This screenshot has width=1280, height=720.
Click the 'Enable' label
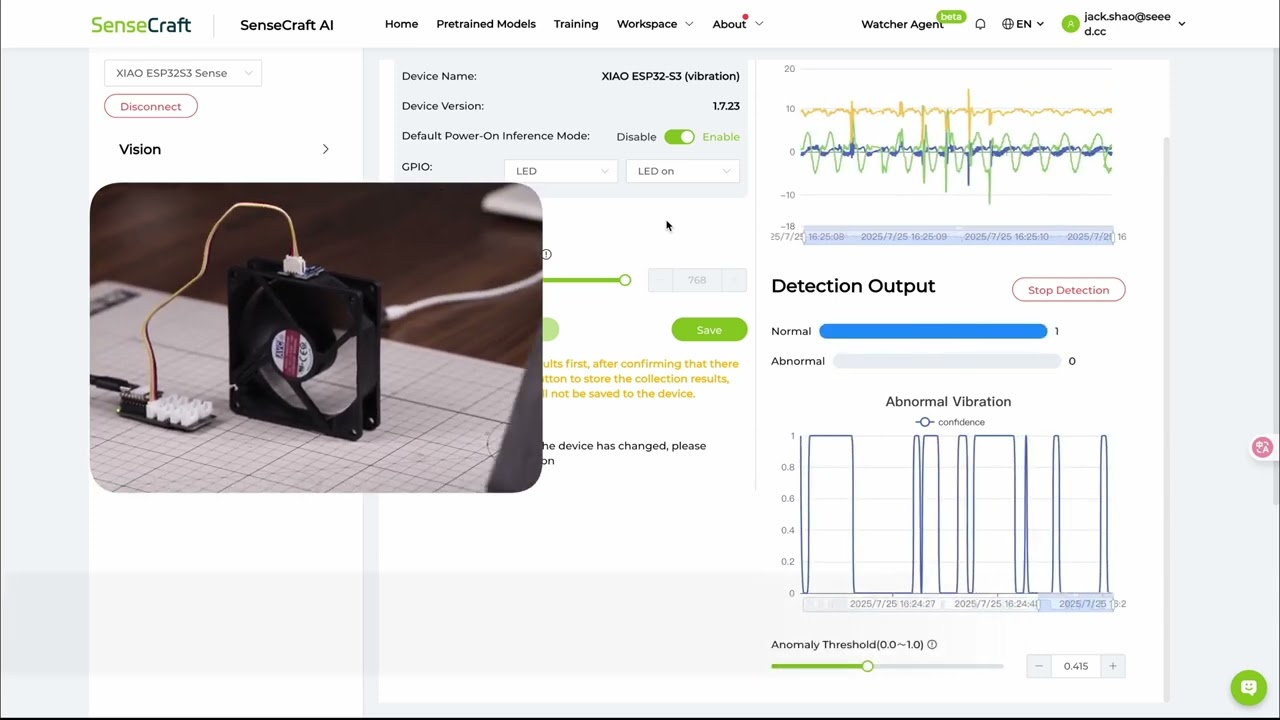(x=721, y=137)
